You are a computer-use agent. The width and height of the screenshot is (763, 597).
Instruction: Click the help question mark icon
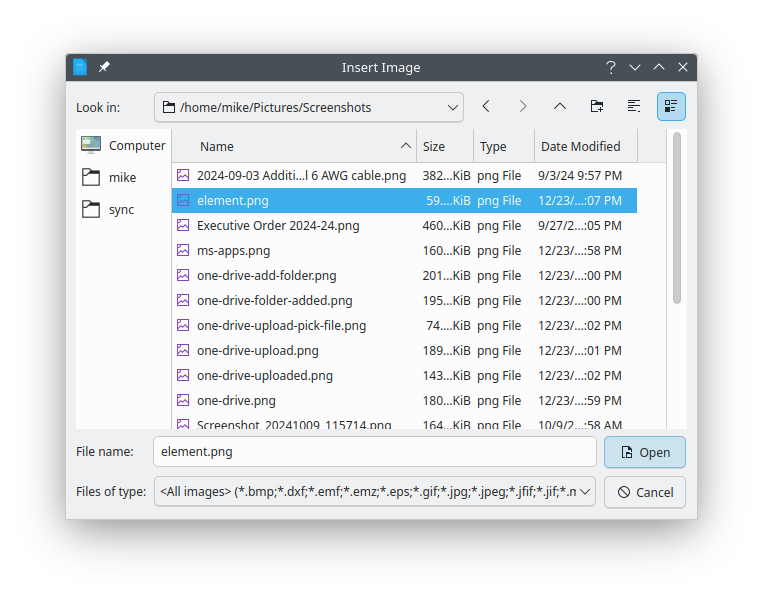(611, 67)
